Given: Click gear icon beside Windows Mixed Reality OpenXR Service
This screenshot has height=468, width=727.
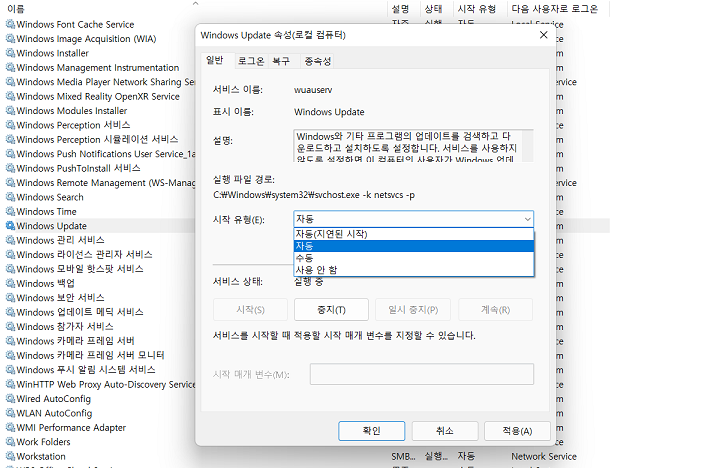Looking at the screenshot, I should tap(10, 96).
